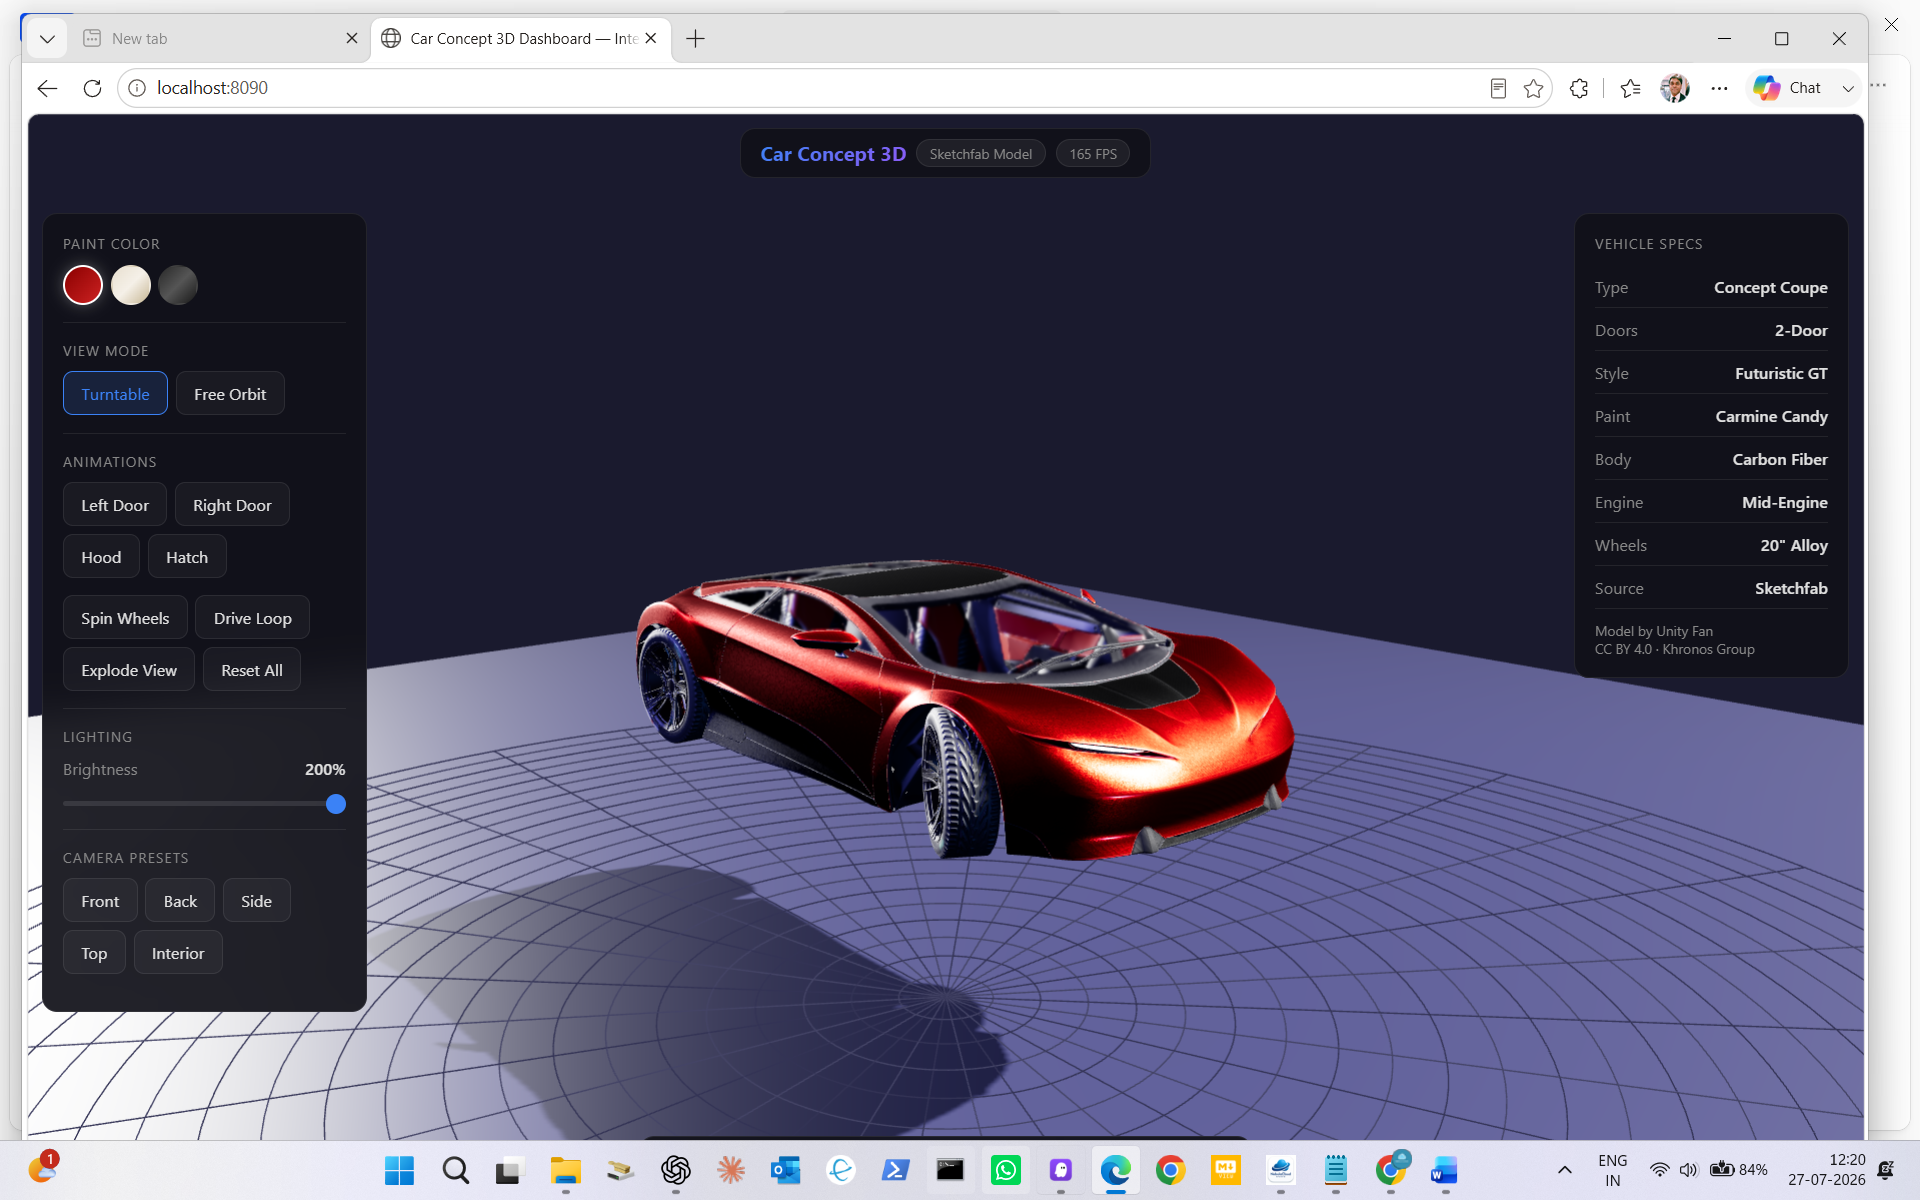Open the Windows Start menu
The height and width of the screenshot is (1200, 1920).
pos(399,1170)
